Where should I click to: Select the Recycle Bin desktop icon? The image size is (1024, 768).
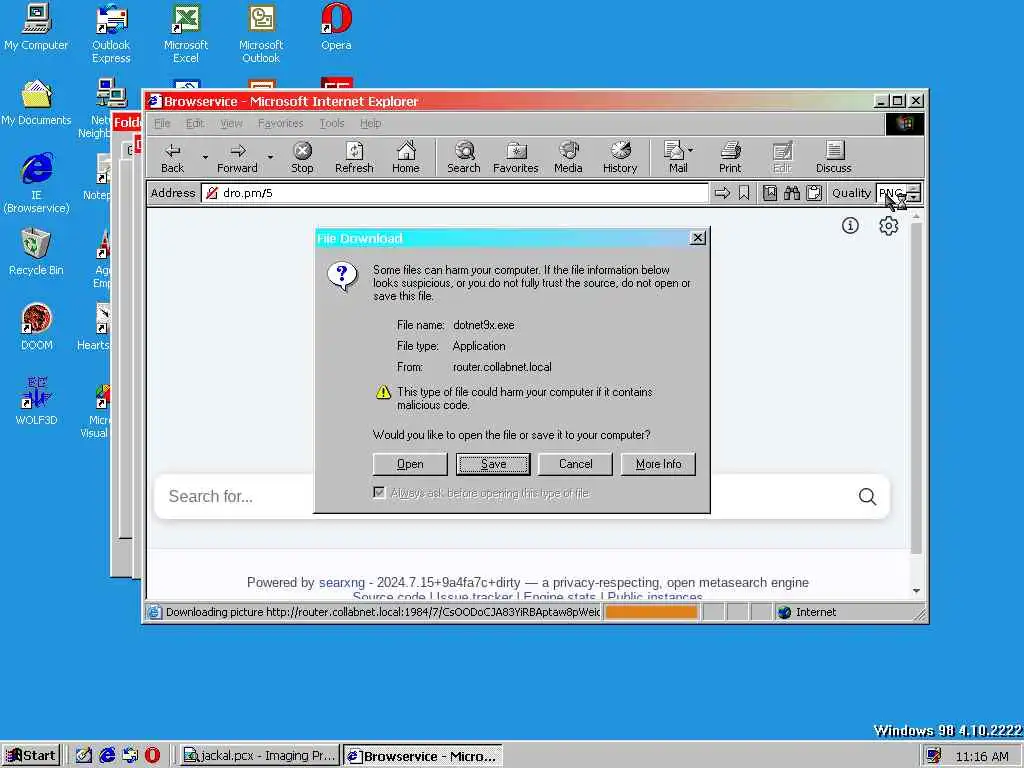coord(37,251)
